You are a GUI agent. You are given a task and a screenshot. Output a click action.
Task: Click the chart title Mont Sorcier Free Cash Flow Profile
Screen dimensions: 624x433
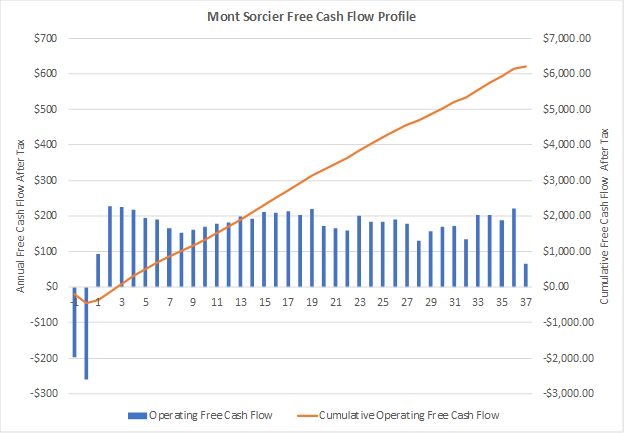[x=311, y=17]
